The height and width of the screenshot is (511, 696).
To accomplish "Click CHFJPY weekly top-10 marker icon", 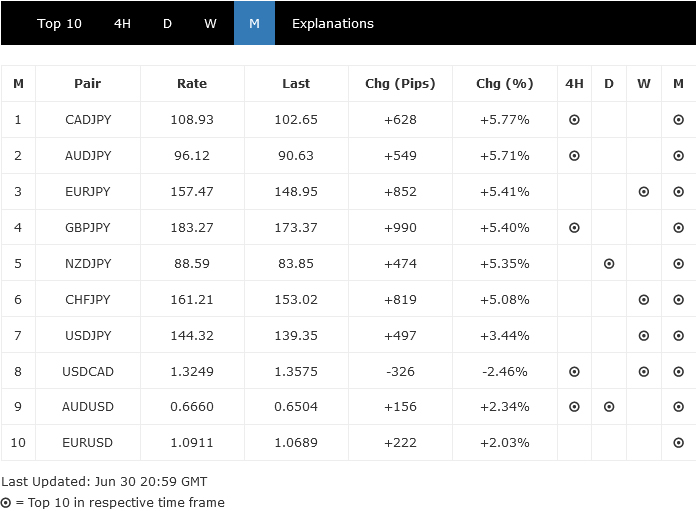I will point(643,300).
